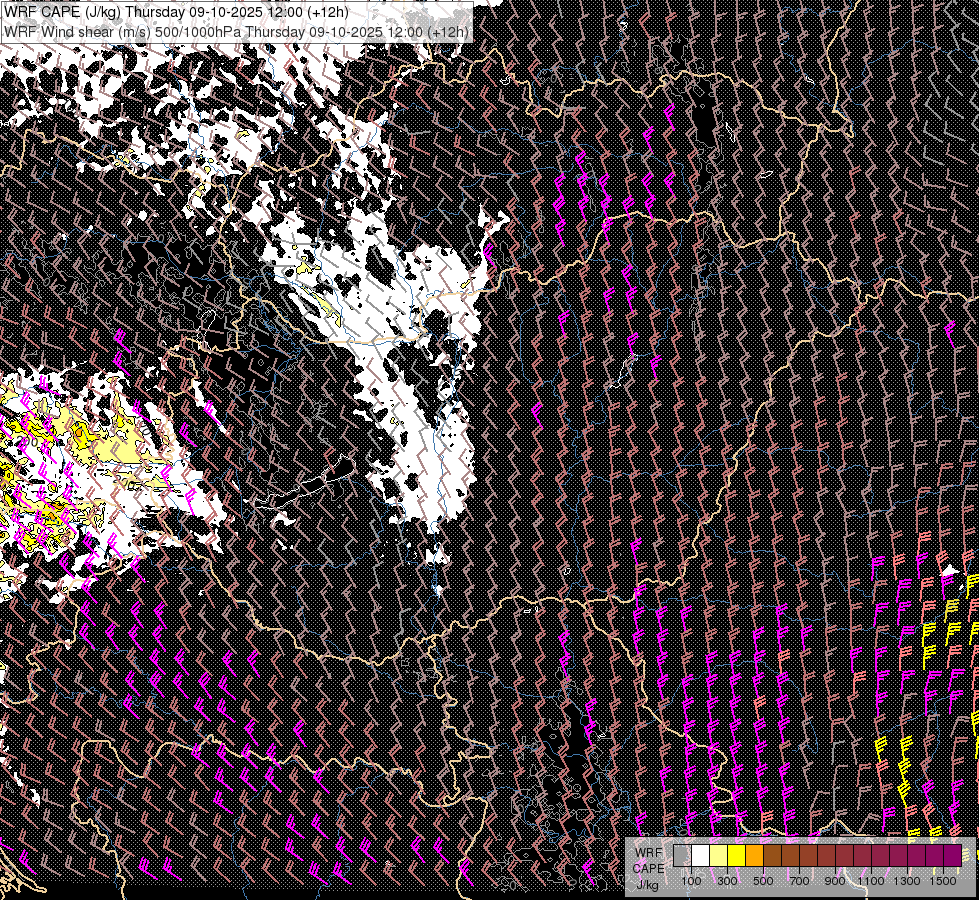Click the 'J/kg' unit label in legend
979x900 pixels.
pyautogui.click(x=648, y=886)
